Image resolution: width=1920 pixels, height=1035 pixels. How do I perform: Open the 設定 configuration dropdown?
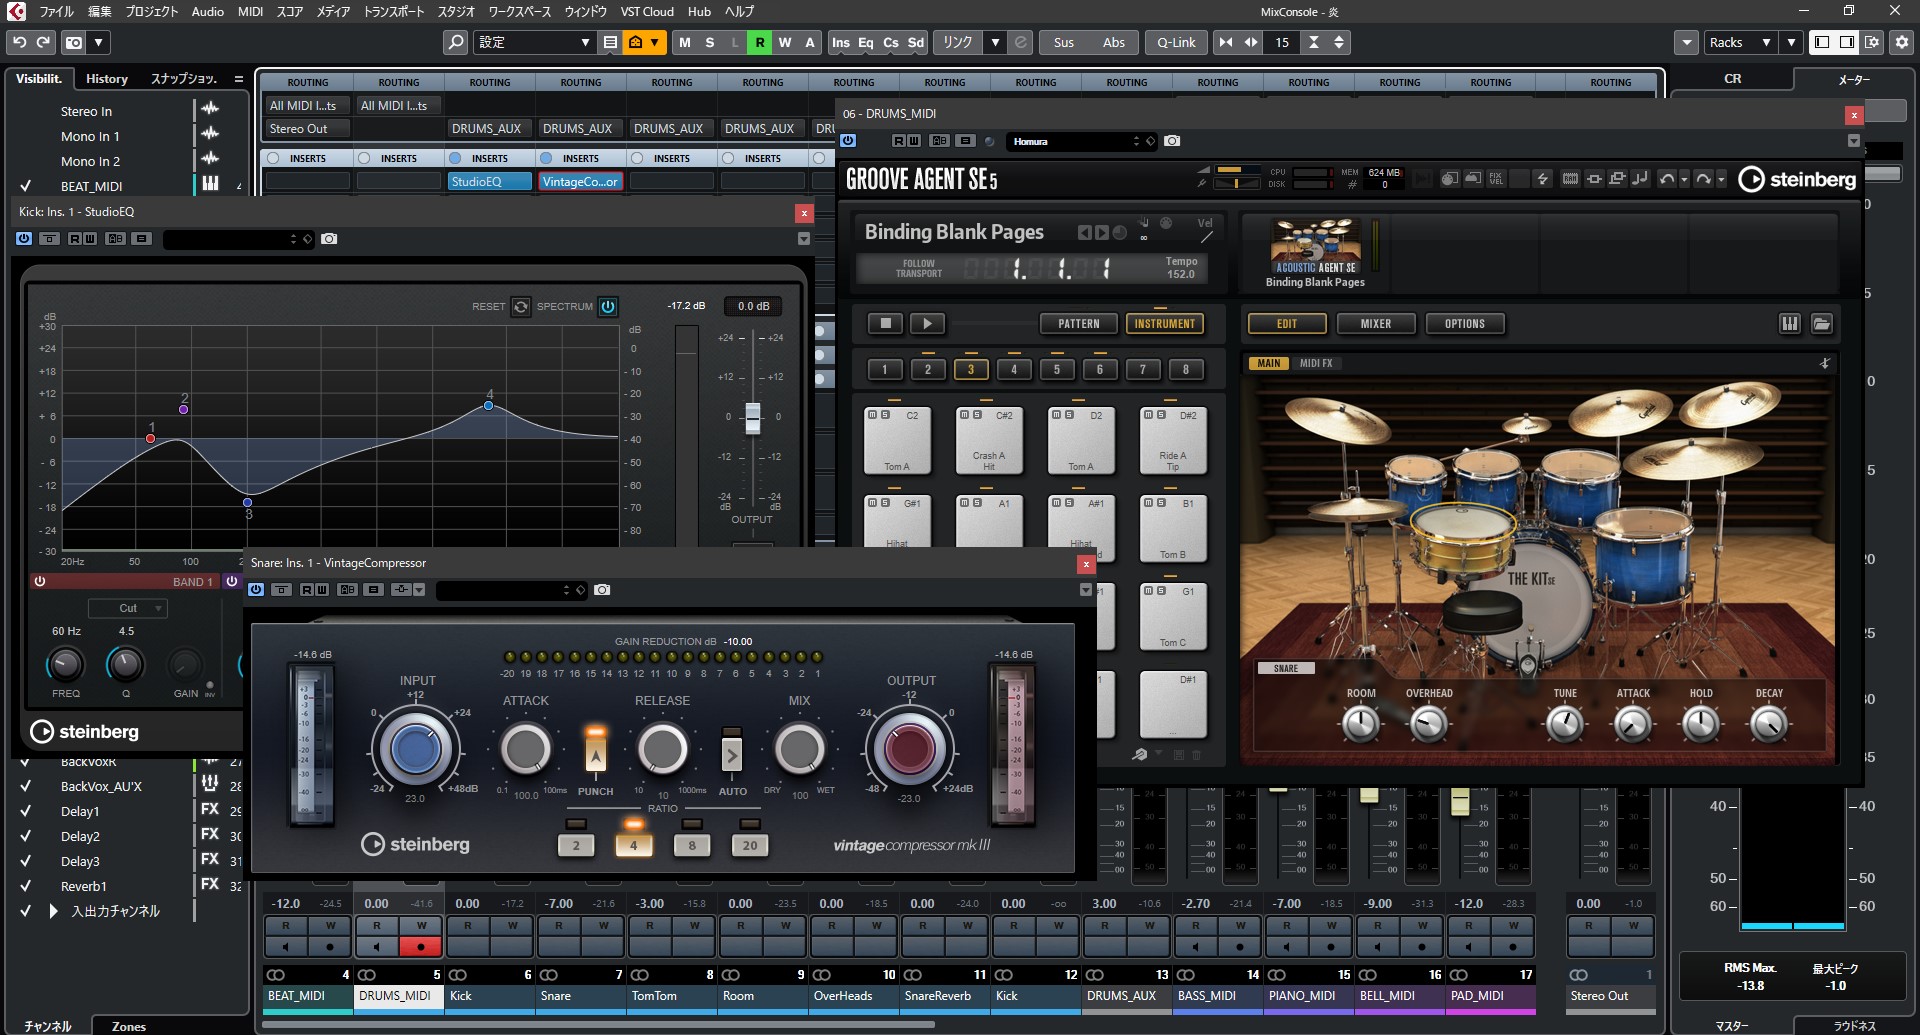(534, 42)
